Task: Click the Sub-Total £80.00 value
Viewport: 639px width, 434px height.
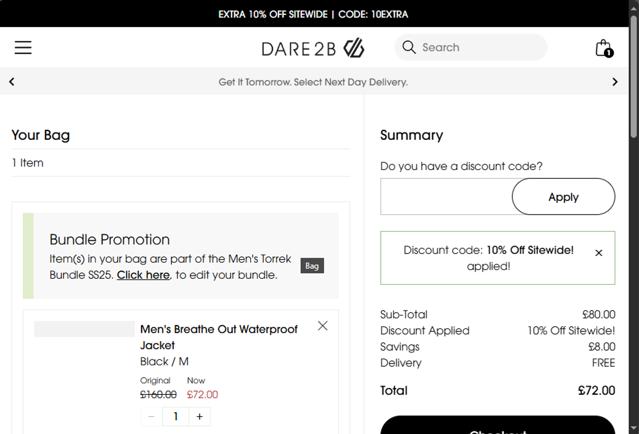Action: pyautogui.click(x=599, y=314)
